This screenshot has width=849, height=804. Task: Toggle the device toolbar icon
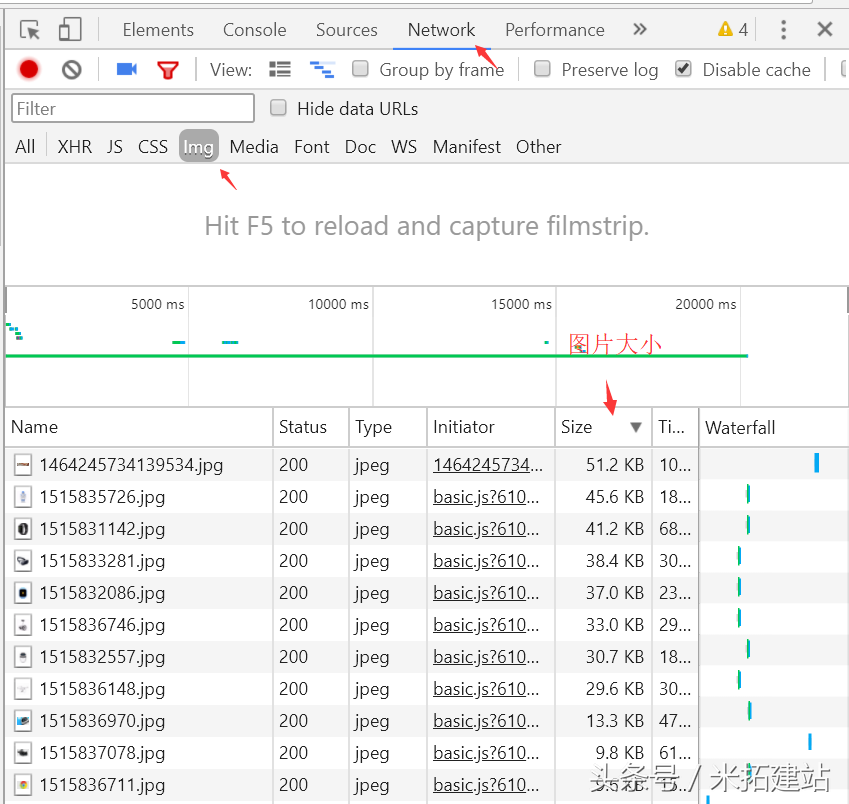coord(69,30)
